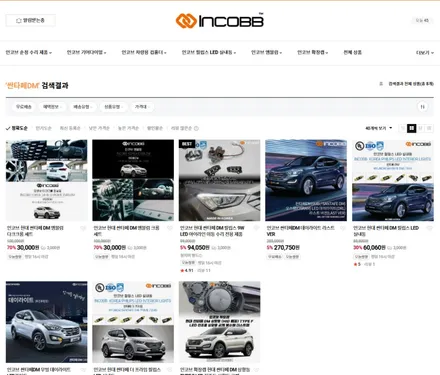
Task: Open the 인코브 차량용 category menu
Action: pyautogui.click(x=144, y=52)
